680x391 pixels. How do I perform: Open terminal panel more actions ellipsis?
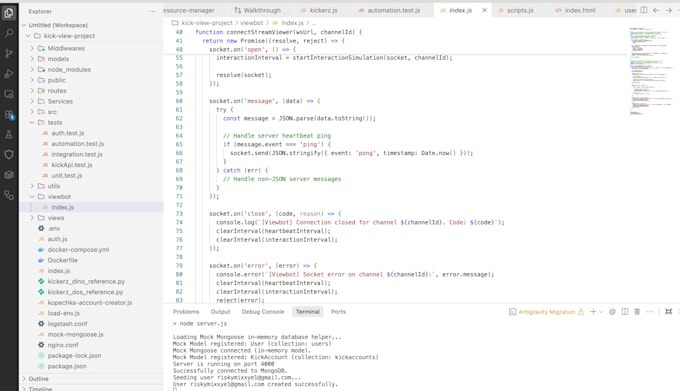pyautogui.click(x=650, y=312)
